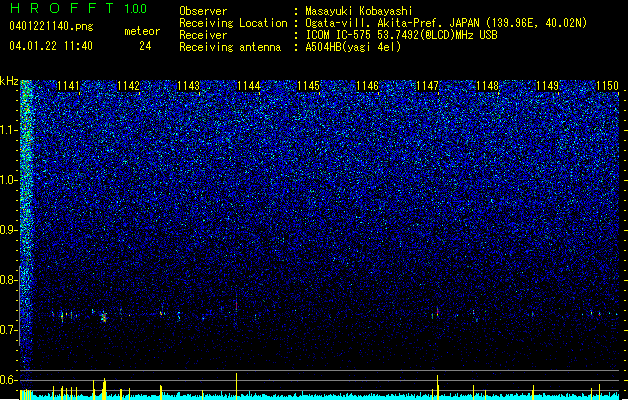This screenshot has width=629, height=400.
Task: Select the A504HB(yagi 4el) antenna text
Action: click(x=353, y=47)
